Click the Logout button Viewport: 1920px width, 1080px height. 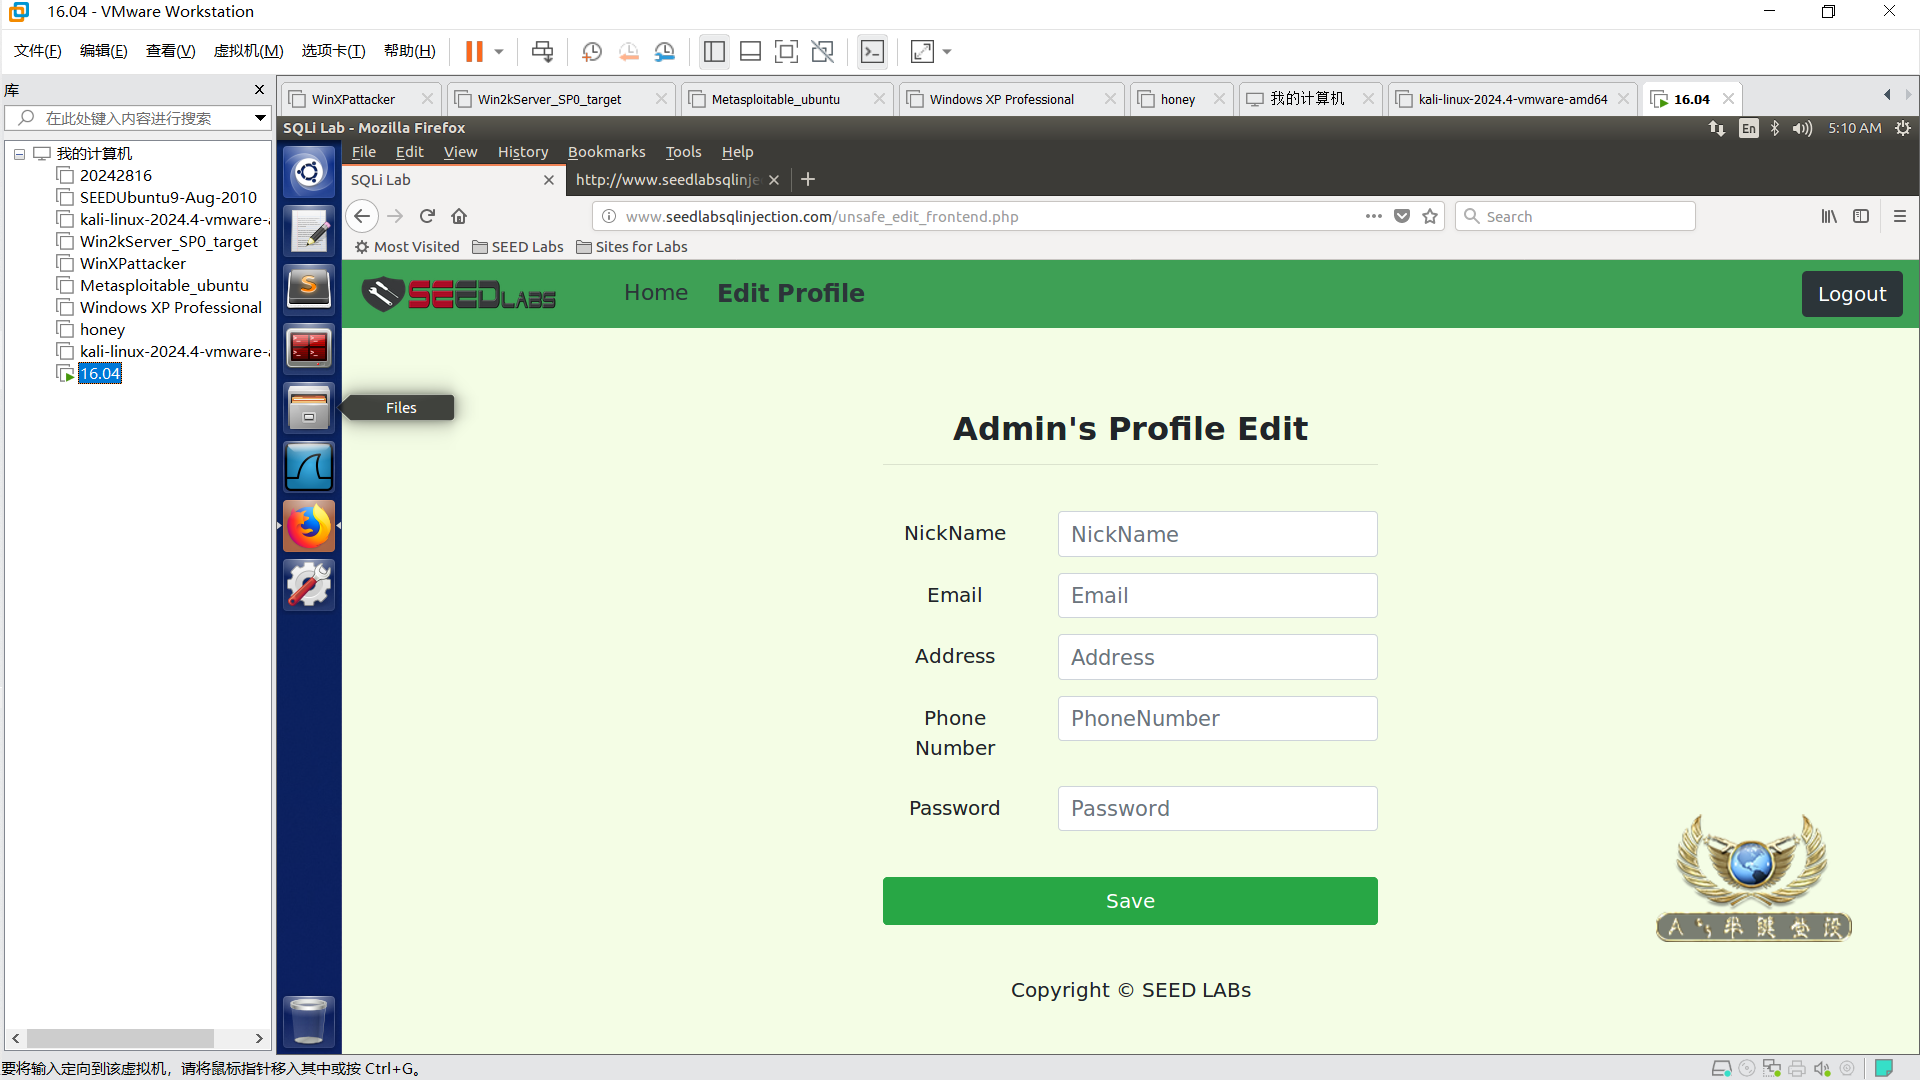coord(1851,294)
